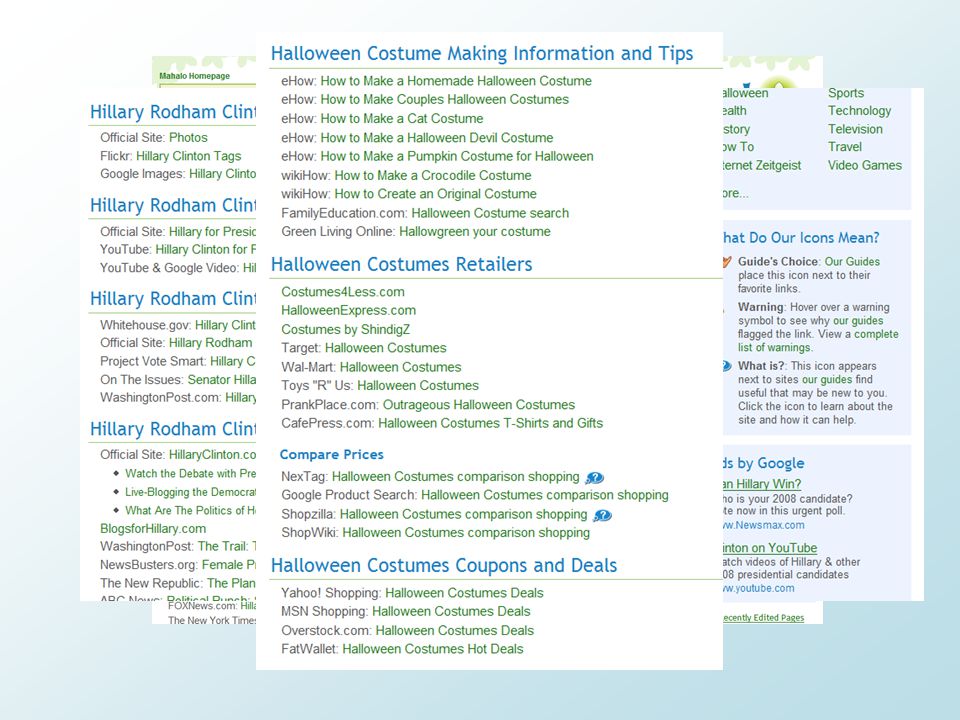Screen dimensions: 960x720
Task: Open 'Outrageous Halloween Costumes' link
Action: (x=479, y=405)
